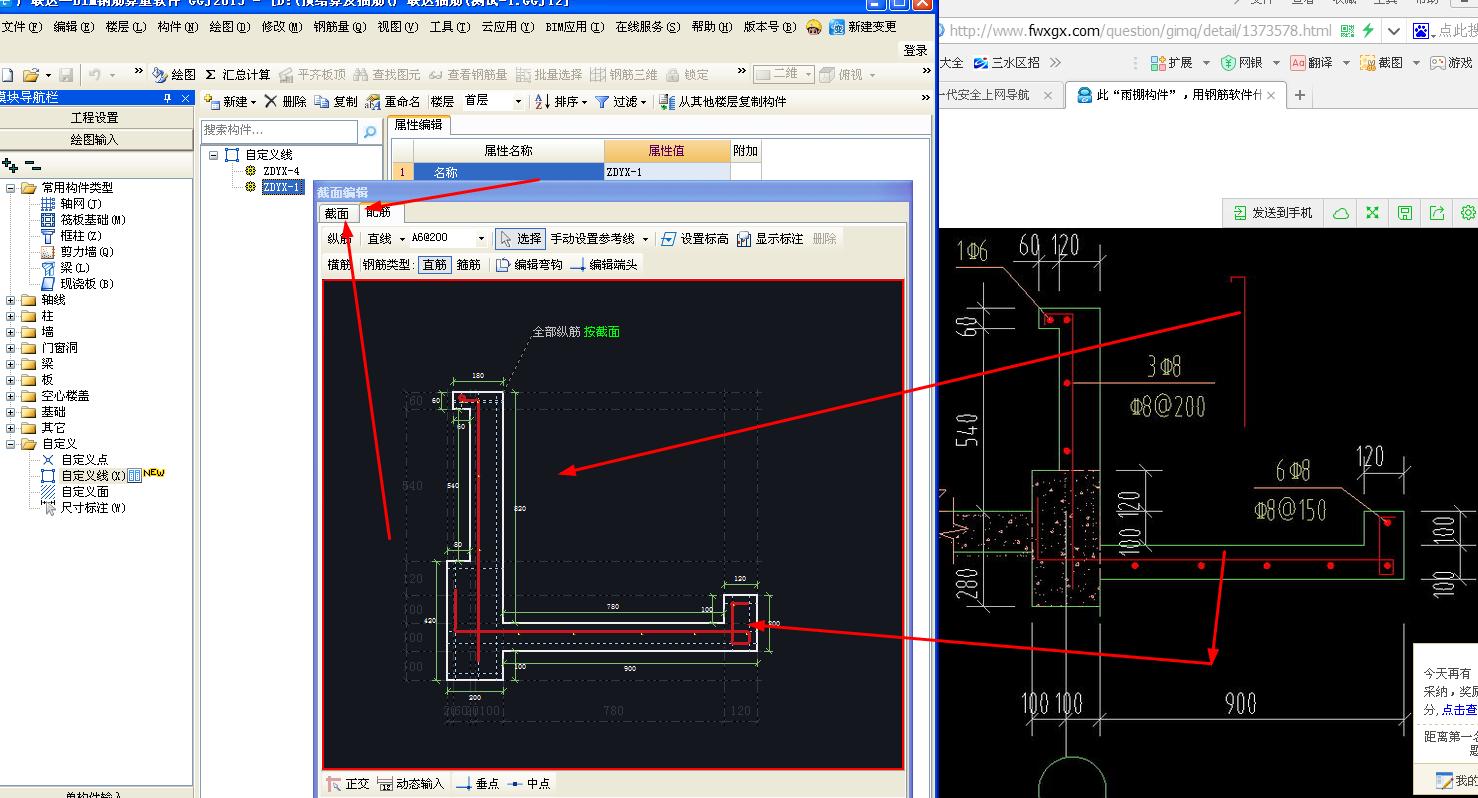The height and width of the screenshot is (798, 1478).
Task: Switch to 纵筋 mode
Action: tap(339, 239)
